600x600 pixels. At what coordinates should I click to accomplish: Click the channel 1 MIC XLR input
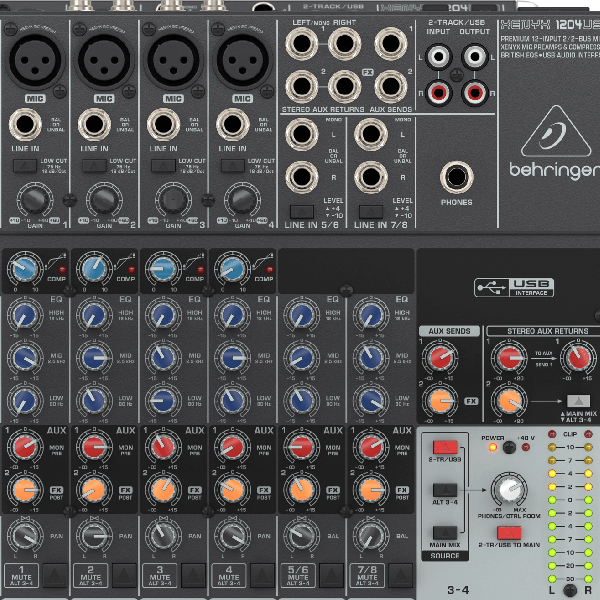click(35, 60)
